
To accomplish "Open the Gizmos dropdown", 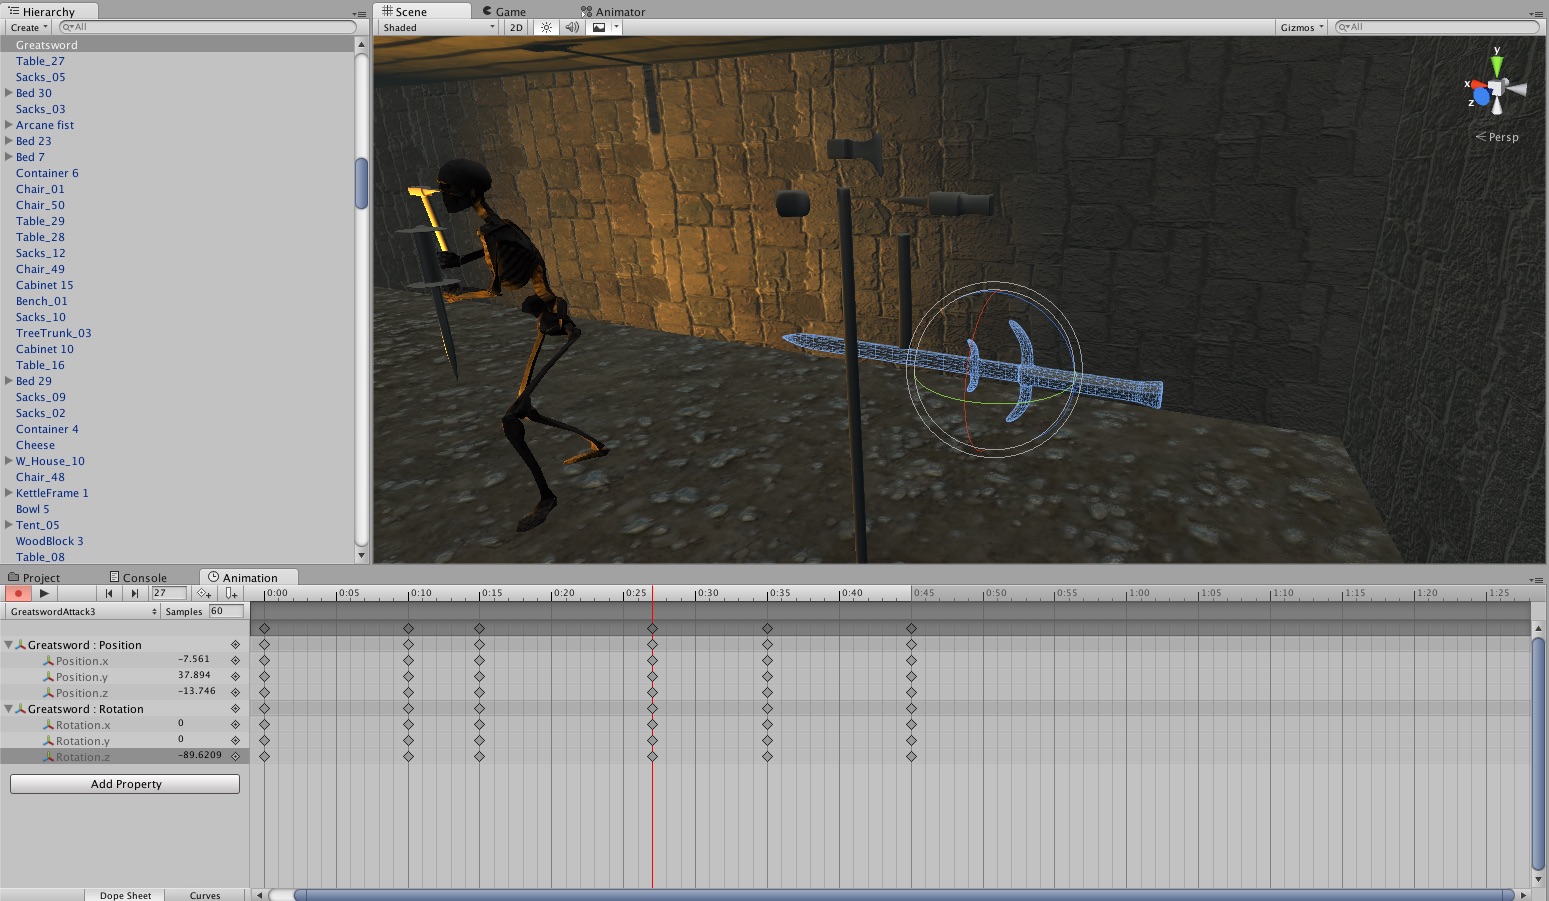I will 1301,27.
